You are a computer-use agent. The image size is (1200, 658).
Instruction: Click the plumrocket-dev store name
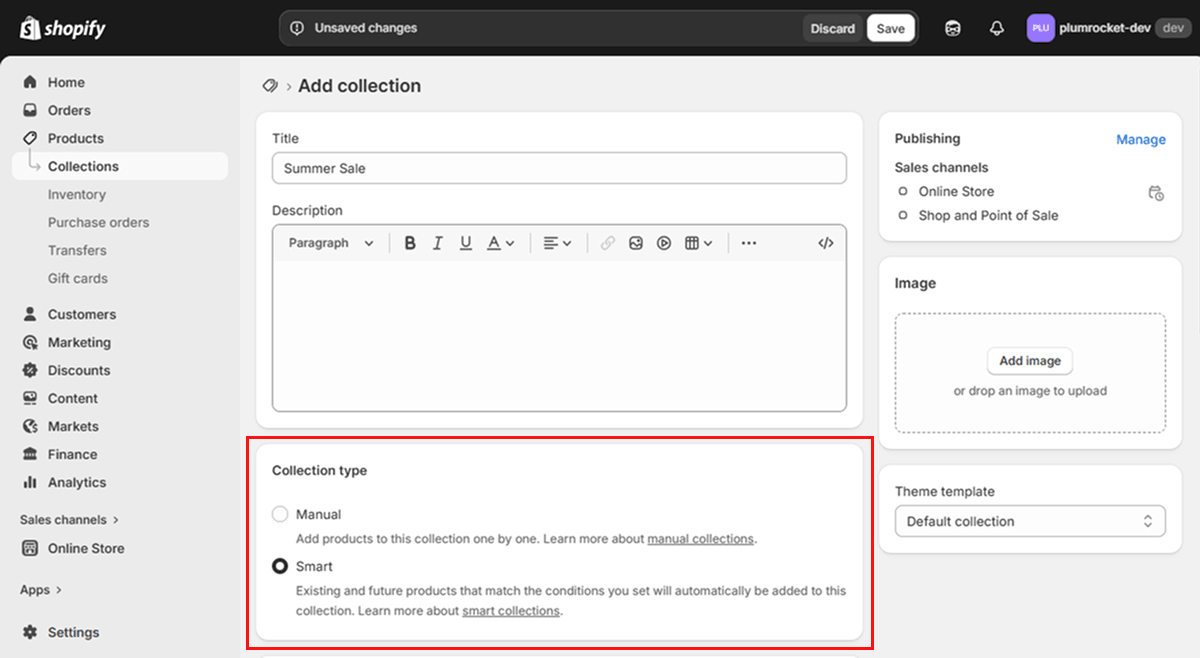click(1105, 28)
